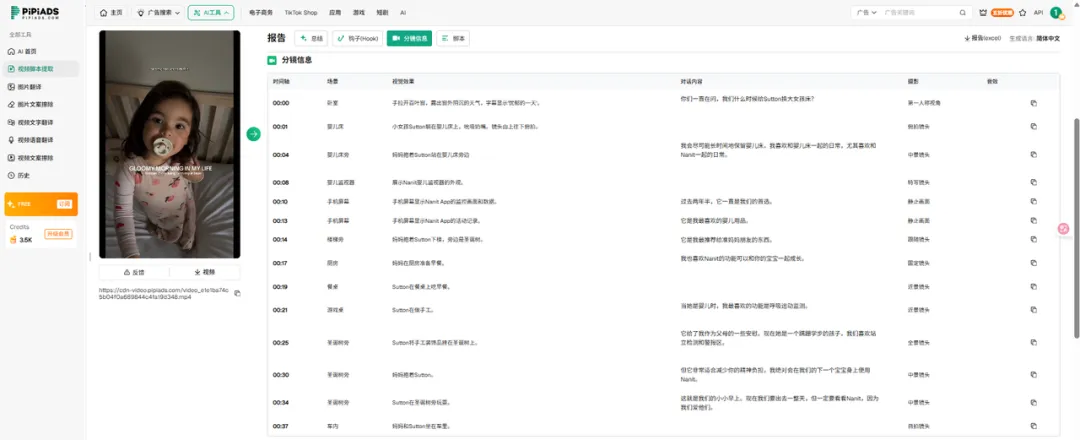Go to 主页 home button
This screenshot has width=1080, height=440.
(x=111, y=12)
